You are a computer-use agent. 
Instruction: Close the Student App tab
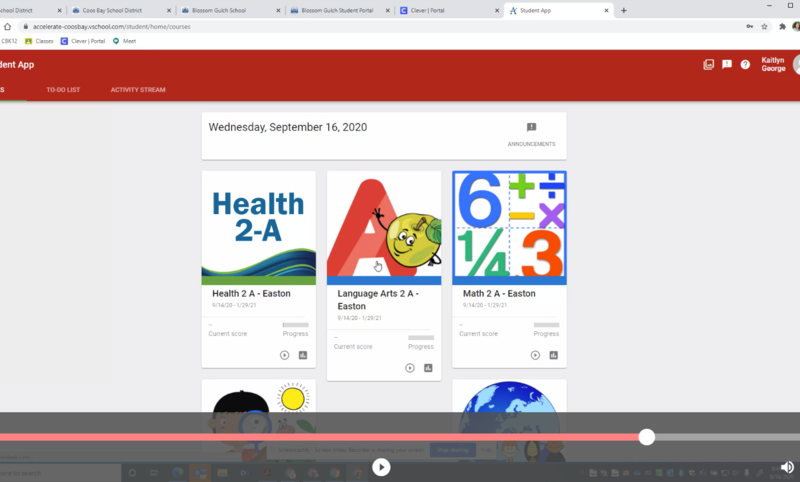[x=606, y=10]
